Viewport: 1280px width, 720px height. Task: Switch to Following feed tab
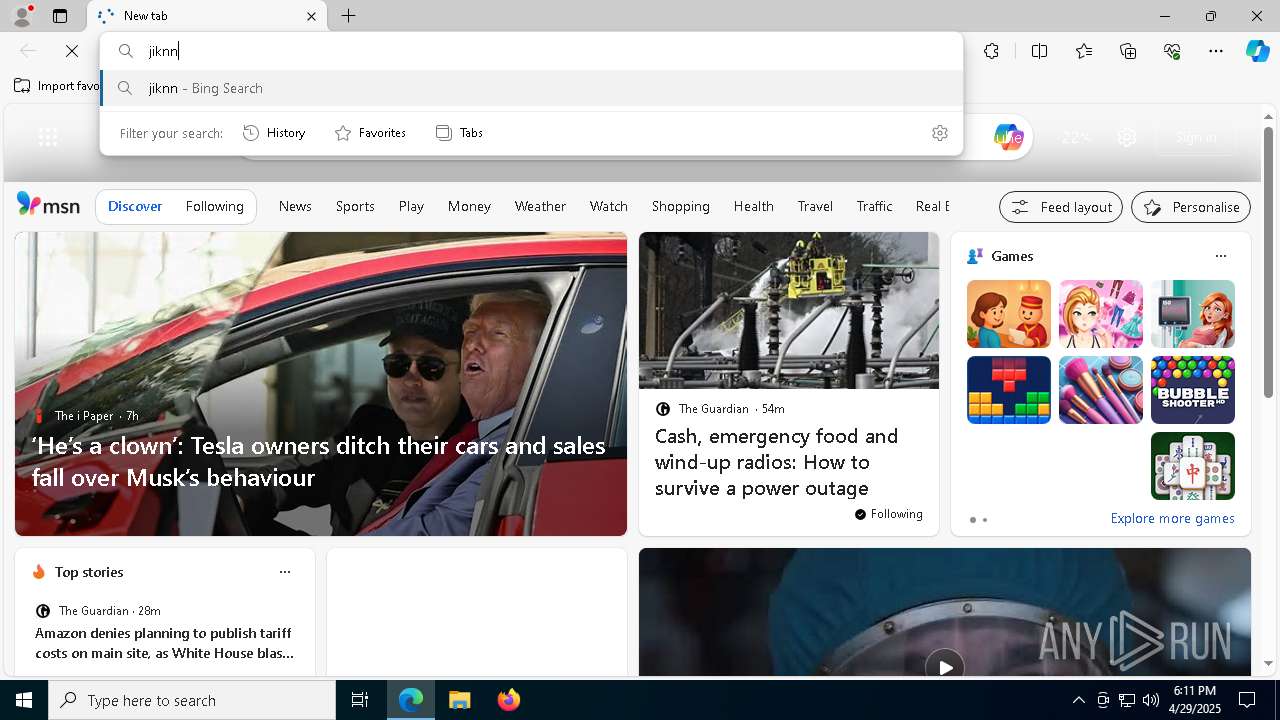(x=214, y=206)
